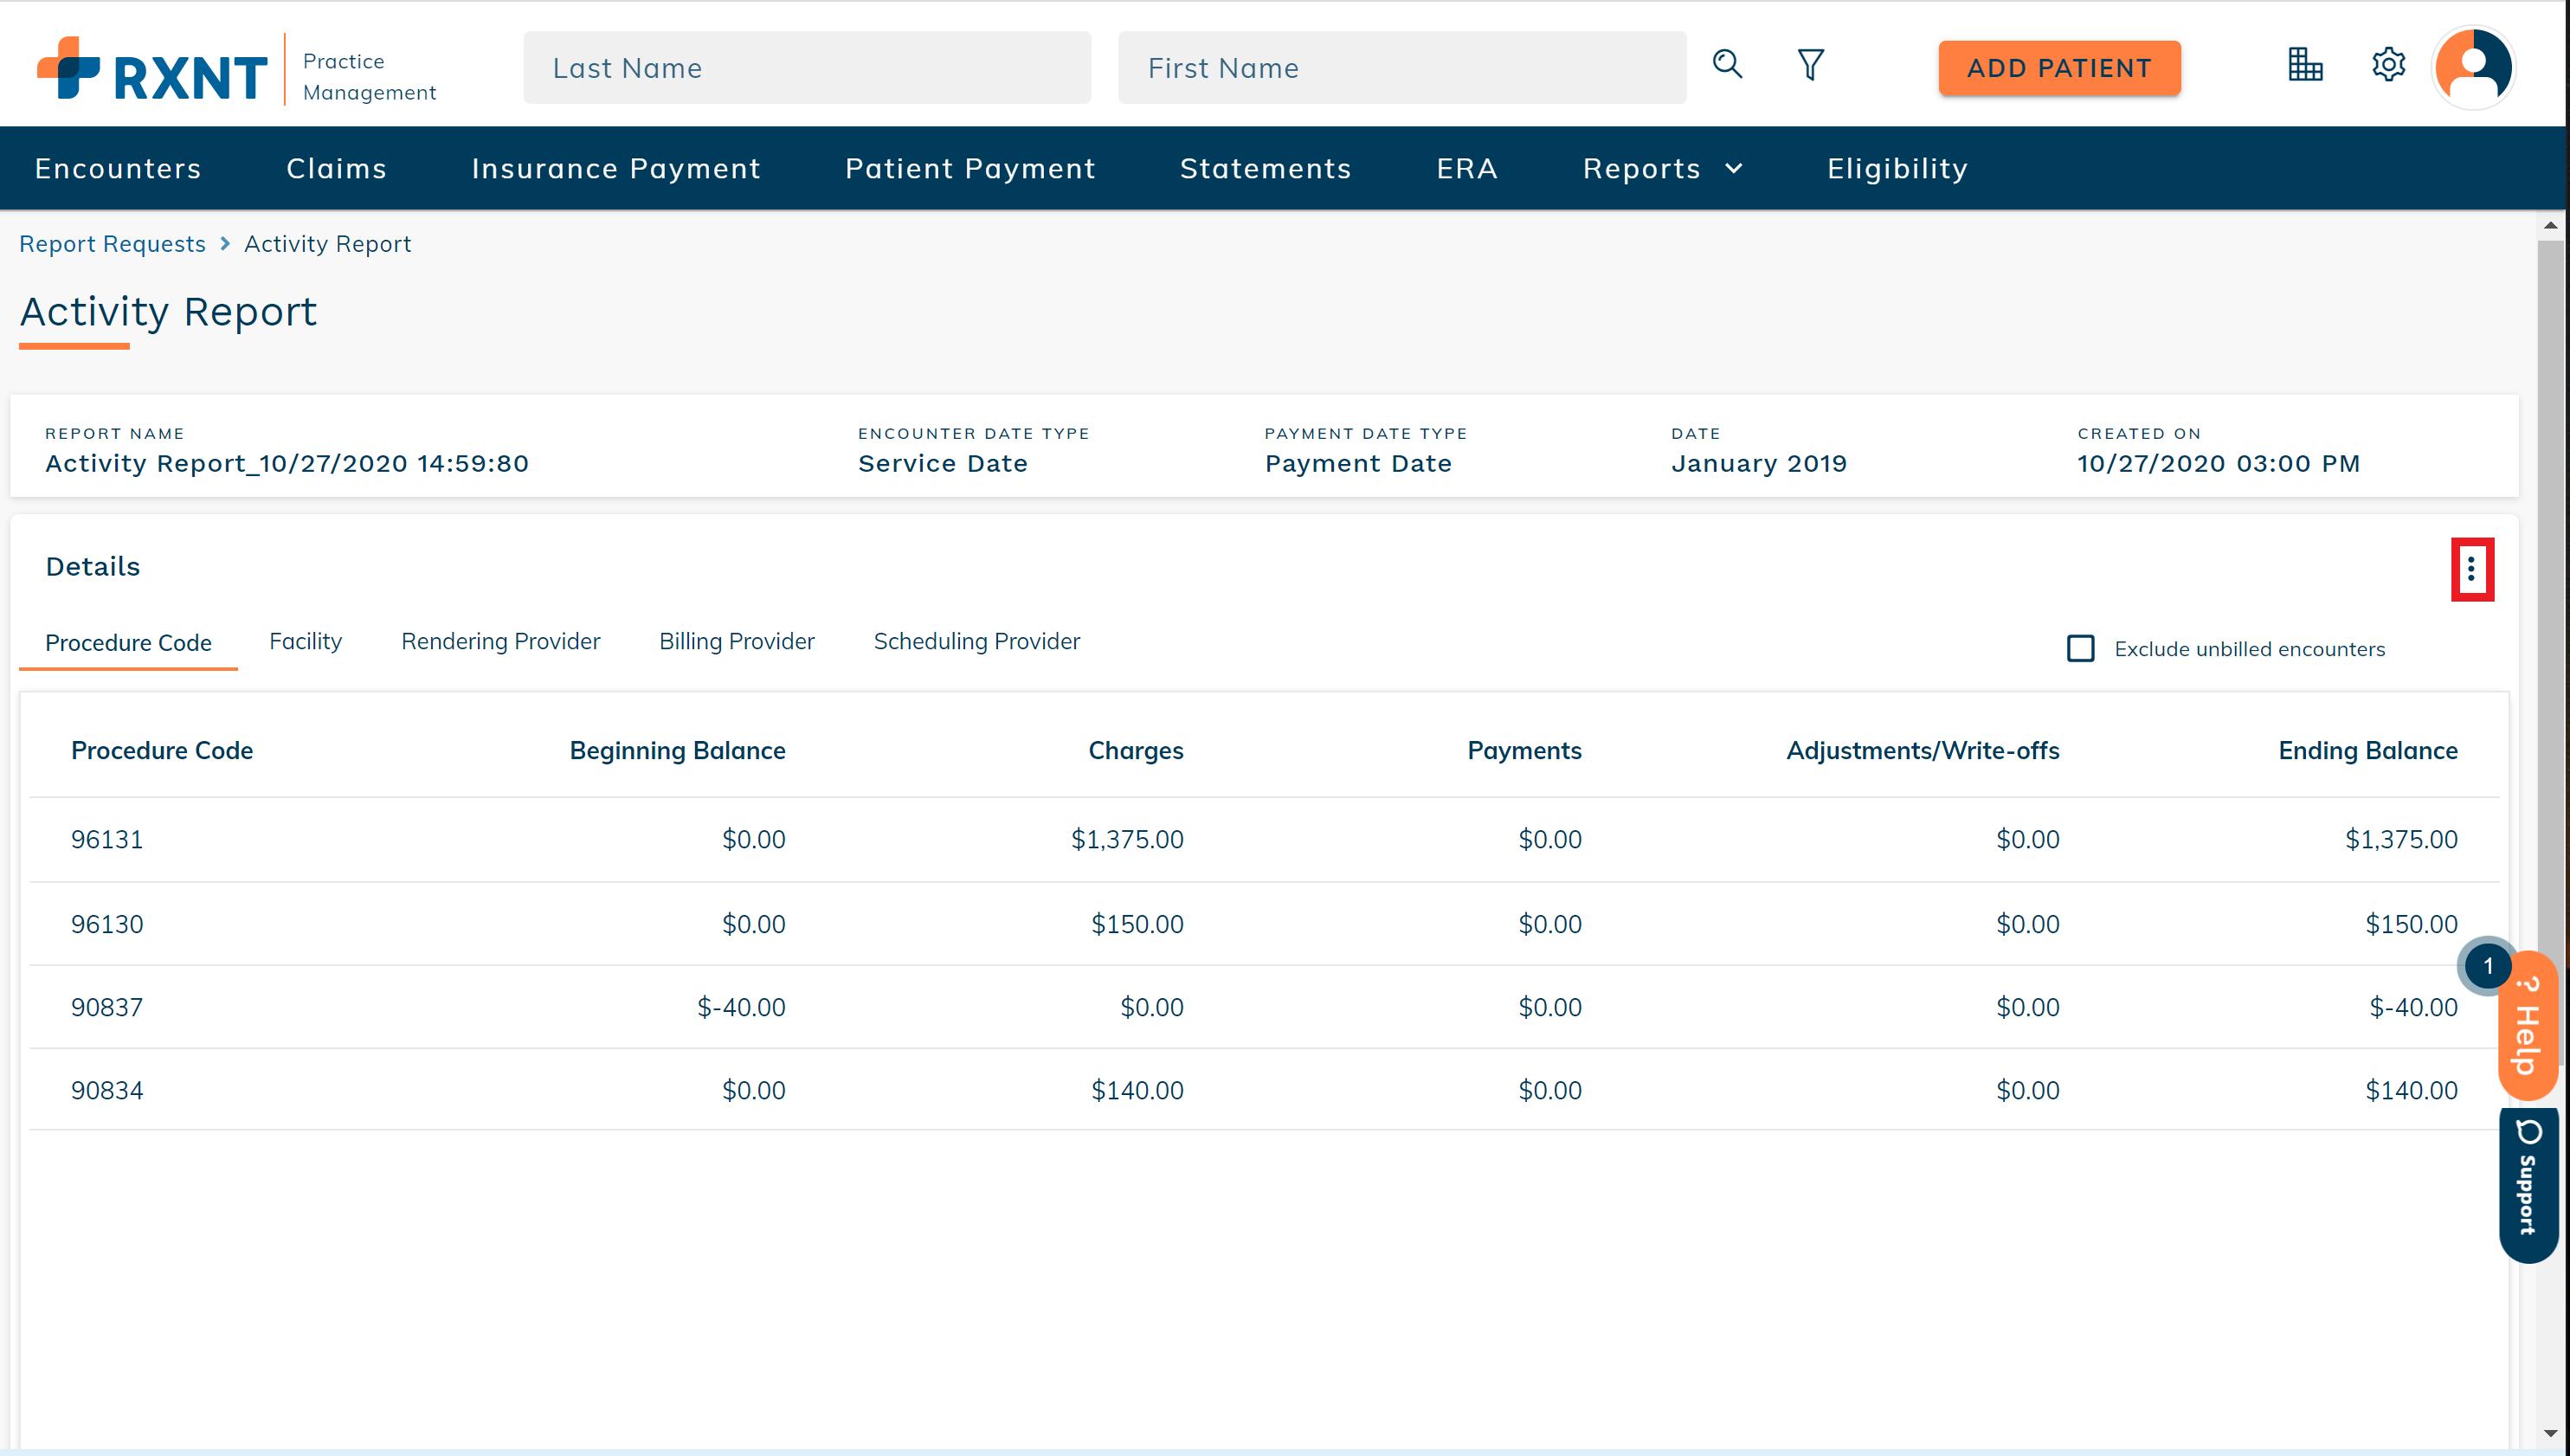Open the Support chat widget
The image size is (2570, 1456).
(x=2528, y=1184)
